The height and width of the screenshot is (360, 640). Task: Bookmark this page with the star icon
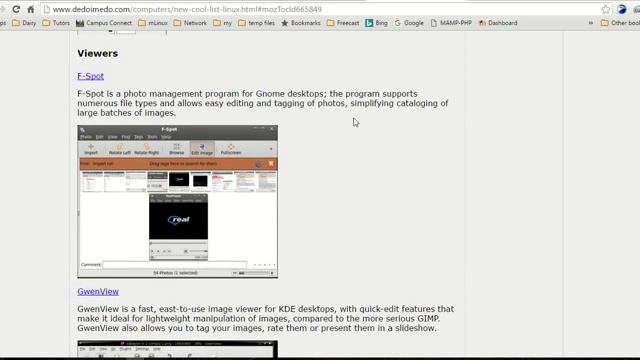[x=606, y=9]
